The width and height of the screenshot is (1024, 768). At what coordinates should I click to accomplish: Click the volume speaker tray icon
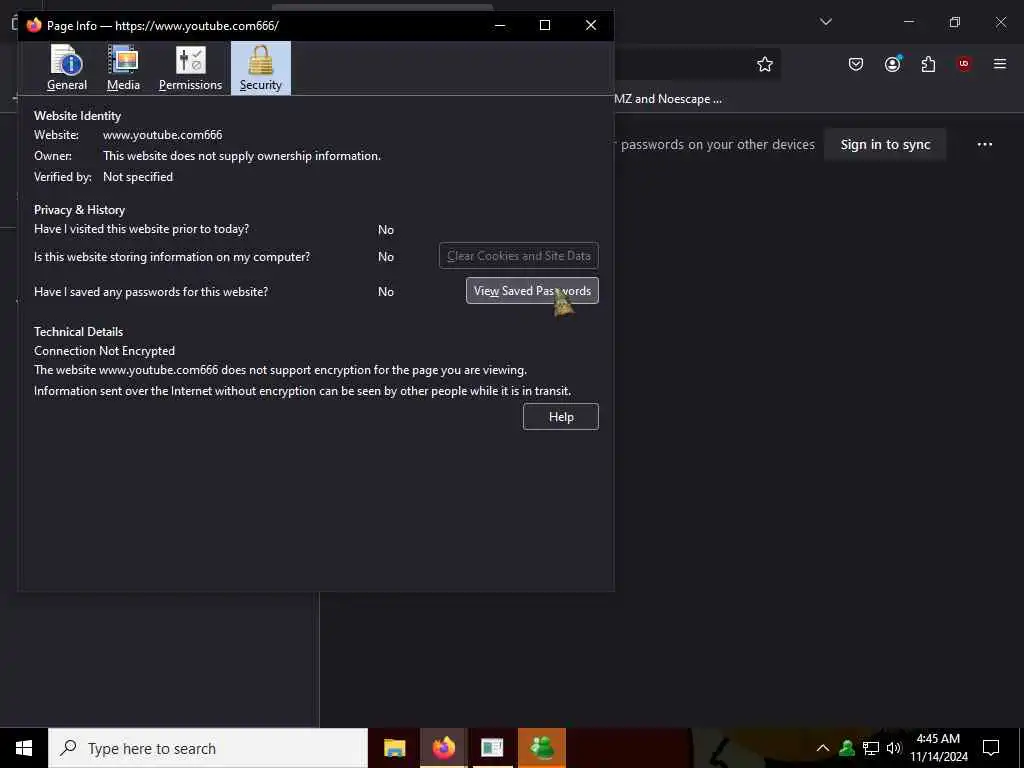tap(894, 748)
